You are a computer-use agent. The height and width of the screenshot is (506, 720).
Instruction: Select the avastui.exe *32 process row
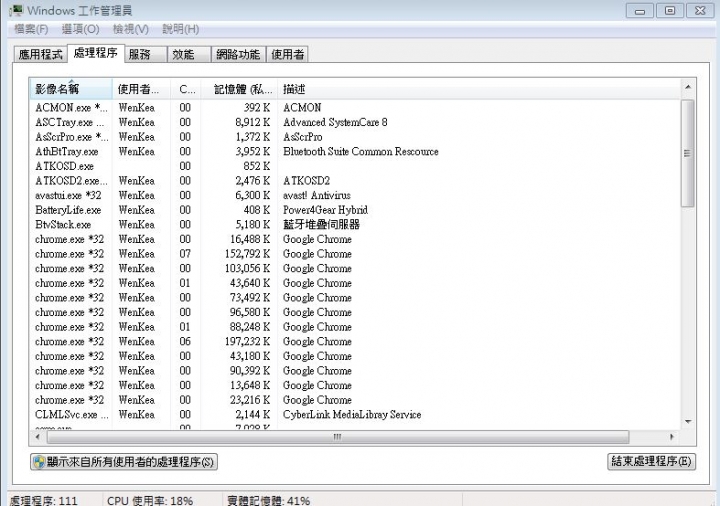tap(354, 195)
